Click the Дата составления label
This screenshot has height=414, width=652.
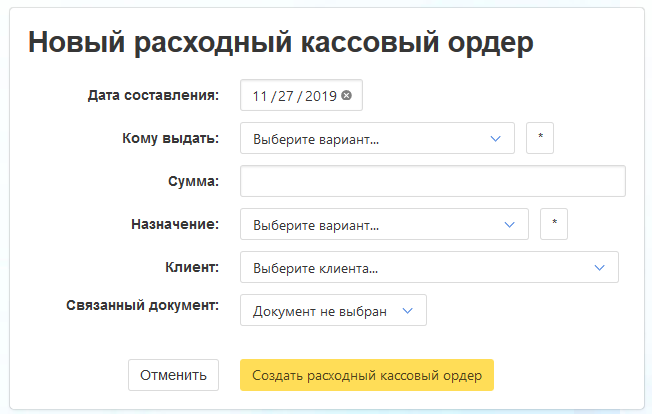(153, 95)
